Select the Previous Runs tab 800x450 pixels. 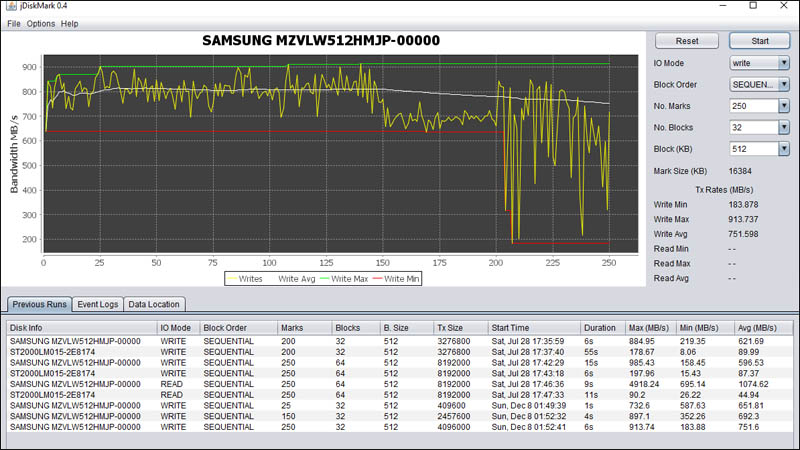coord(39,304)
